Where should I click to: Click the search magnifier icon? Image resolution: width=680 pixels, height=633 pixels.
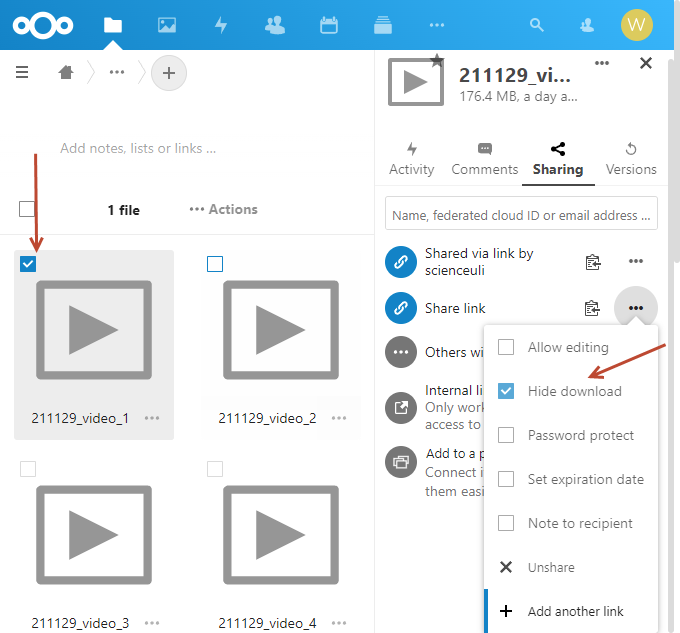(537, 25)
